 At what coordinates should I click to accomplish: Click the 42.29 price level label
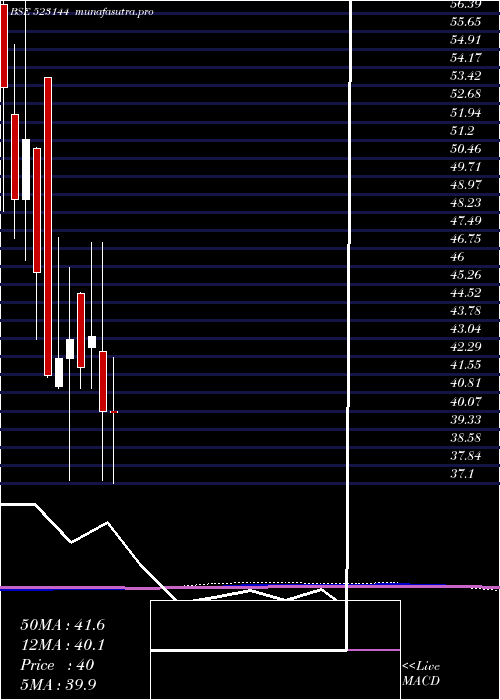point(465,347)
